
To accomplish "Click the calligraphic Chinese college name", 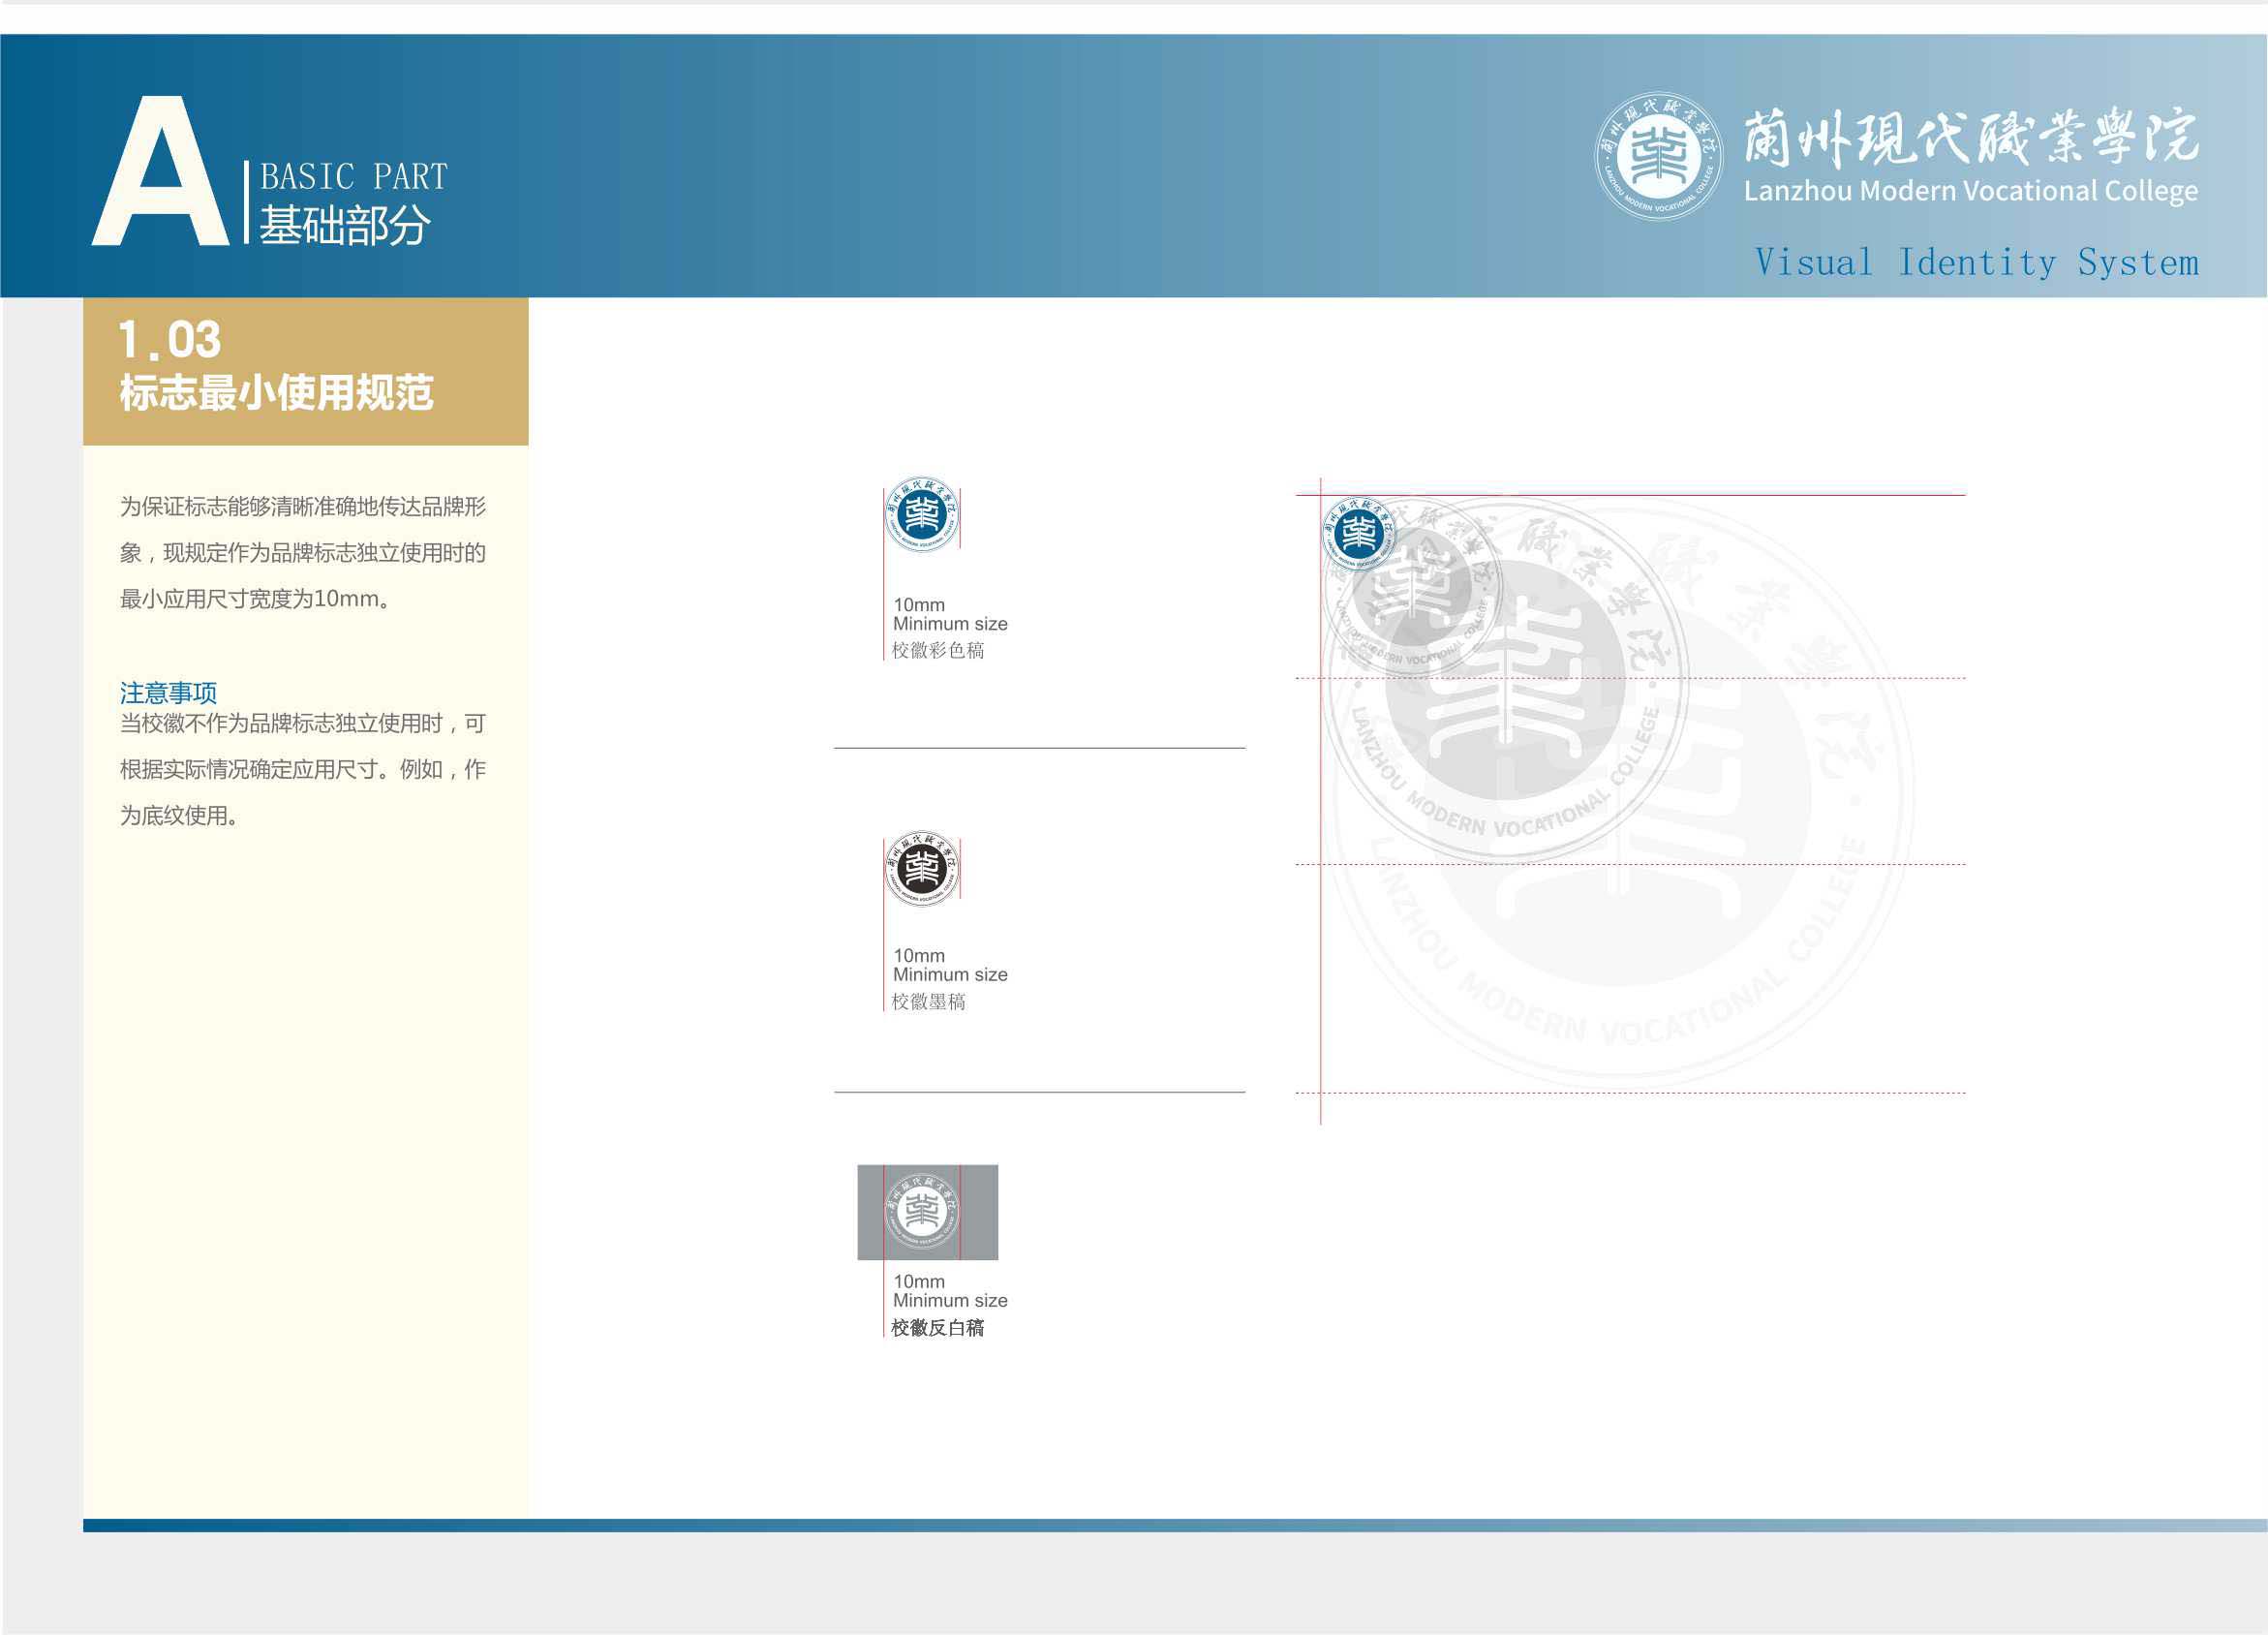I will click(x=1970, y=138).
